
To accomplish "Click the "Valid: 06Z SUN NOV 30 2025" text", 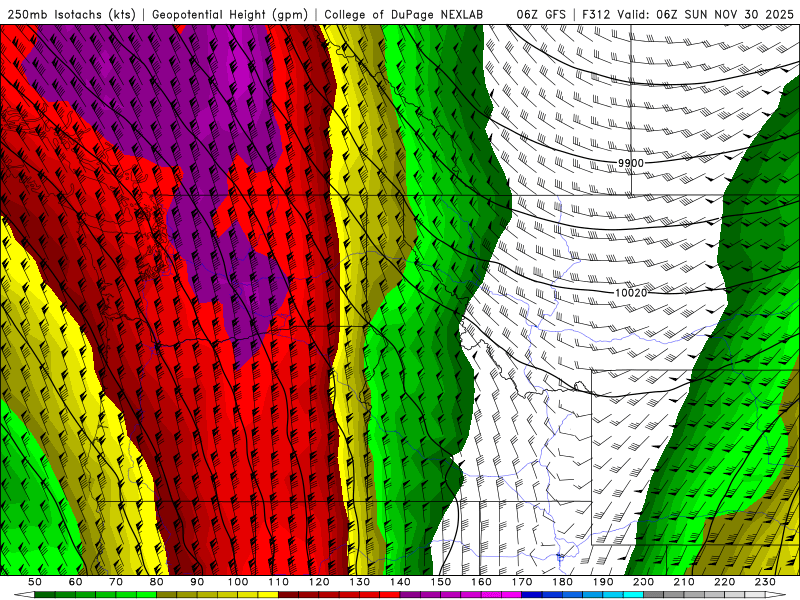I will click(x=706, y=15).
